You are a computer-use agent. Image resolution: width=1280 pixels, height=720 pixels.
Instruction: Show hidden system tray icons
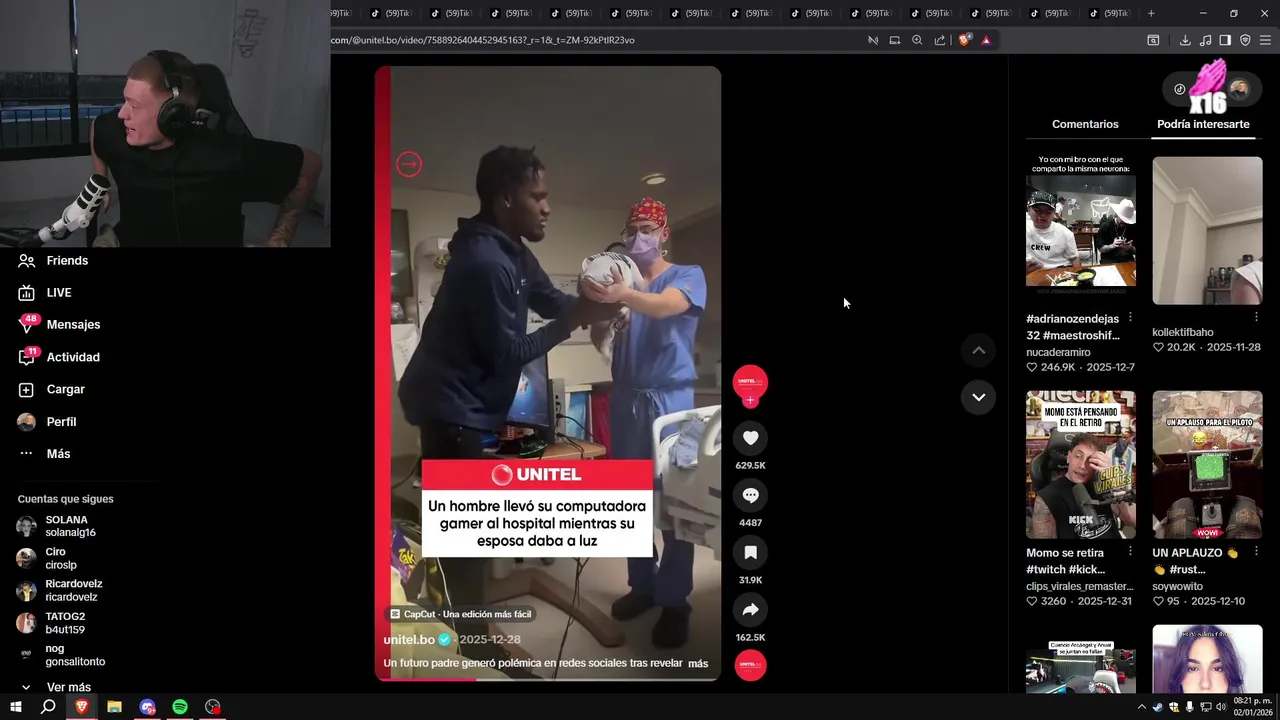pyautogui.click(x=1141, y=707)
